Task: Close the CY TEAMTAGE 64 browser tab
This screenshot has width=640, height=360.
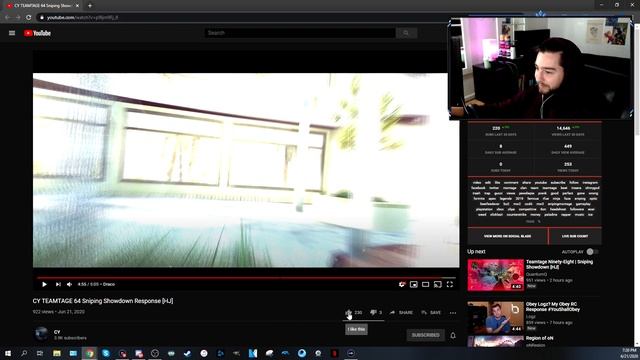Action: pos(78,6)
